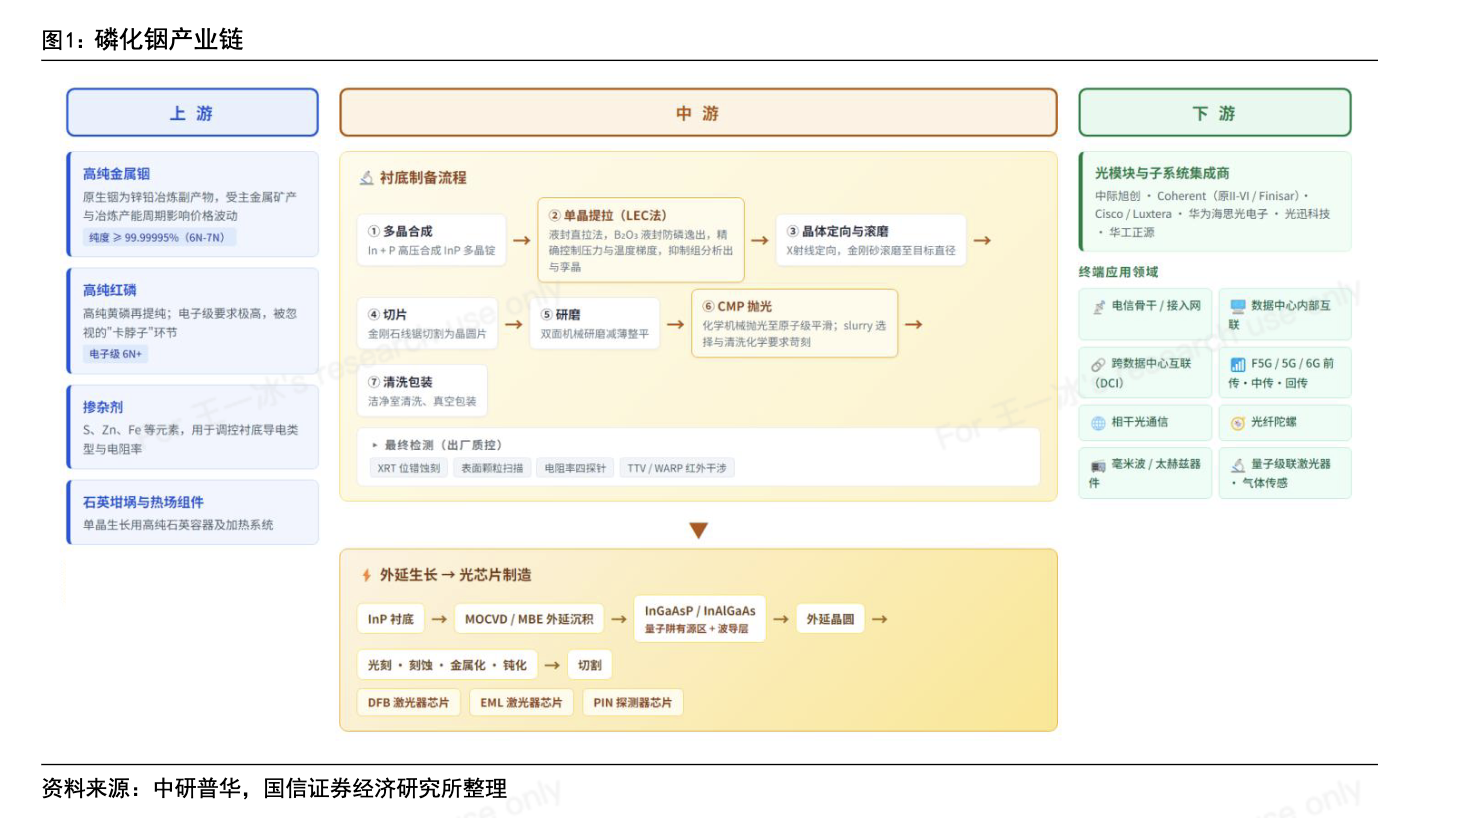Click the icon in the 量子级联激光器 card
Viewport: 1464px width, 818px height.
click(1238, 465)
